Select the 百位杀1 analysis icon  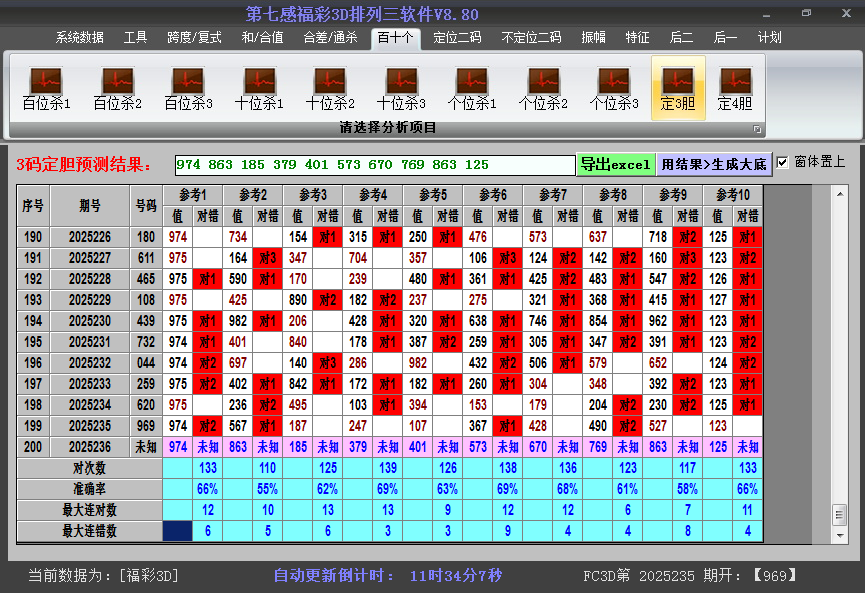pos(46,88)
